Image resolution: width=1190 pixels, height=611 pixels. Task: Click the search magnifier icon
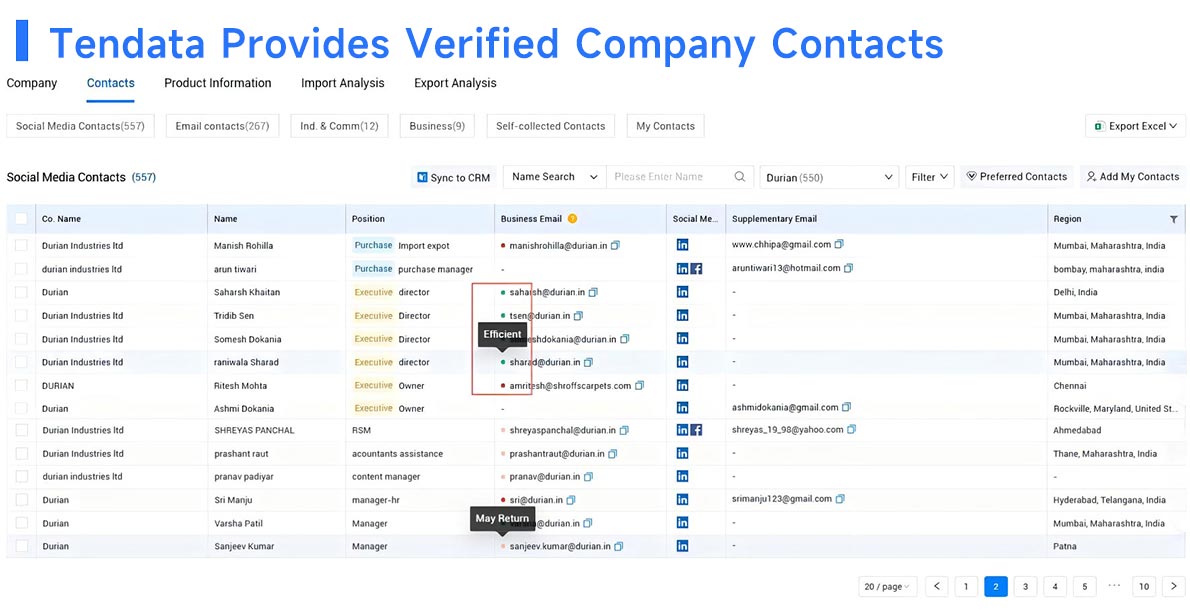point(740,177)
